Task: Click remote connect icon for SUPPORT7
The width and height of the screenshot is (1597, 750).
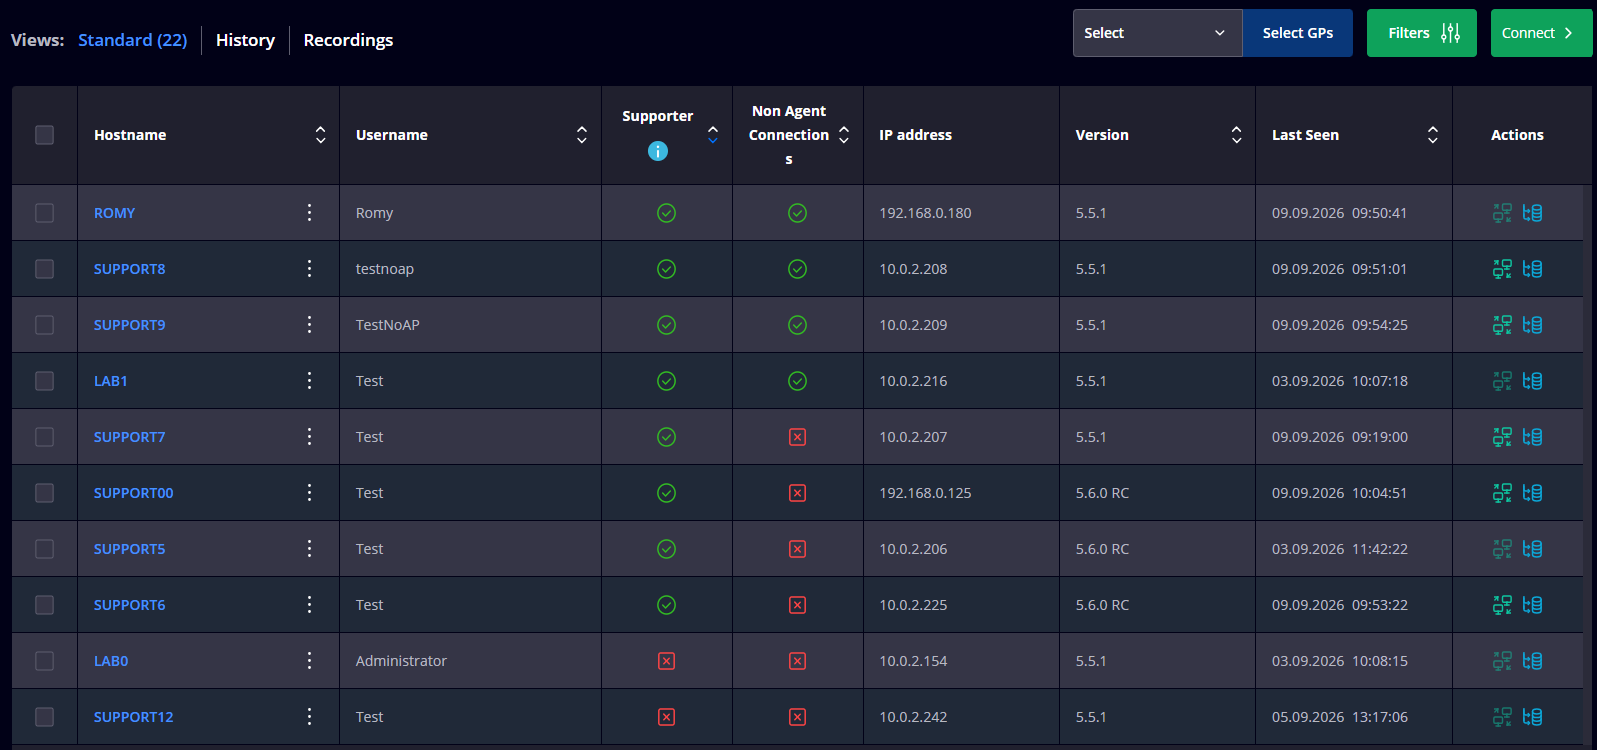Action: (x=1502, y=437)
